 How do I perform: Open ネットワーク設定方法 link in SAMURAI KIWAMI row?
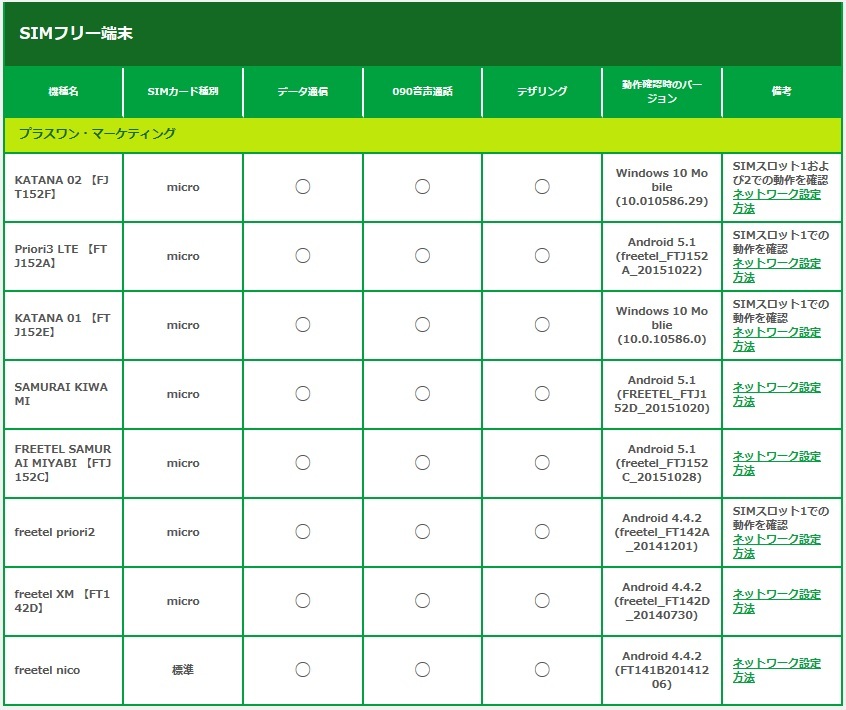(776, 394)
